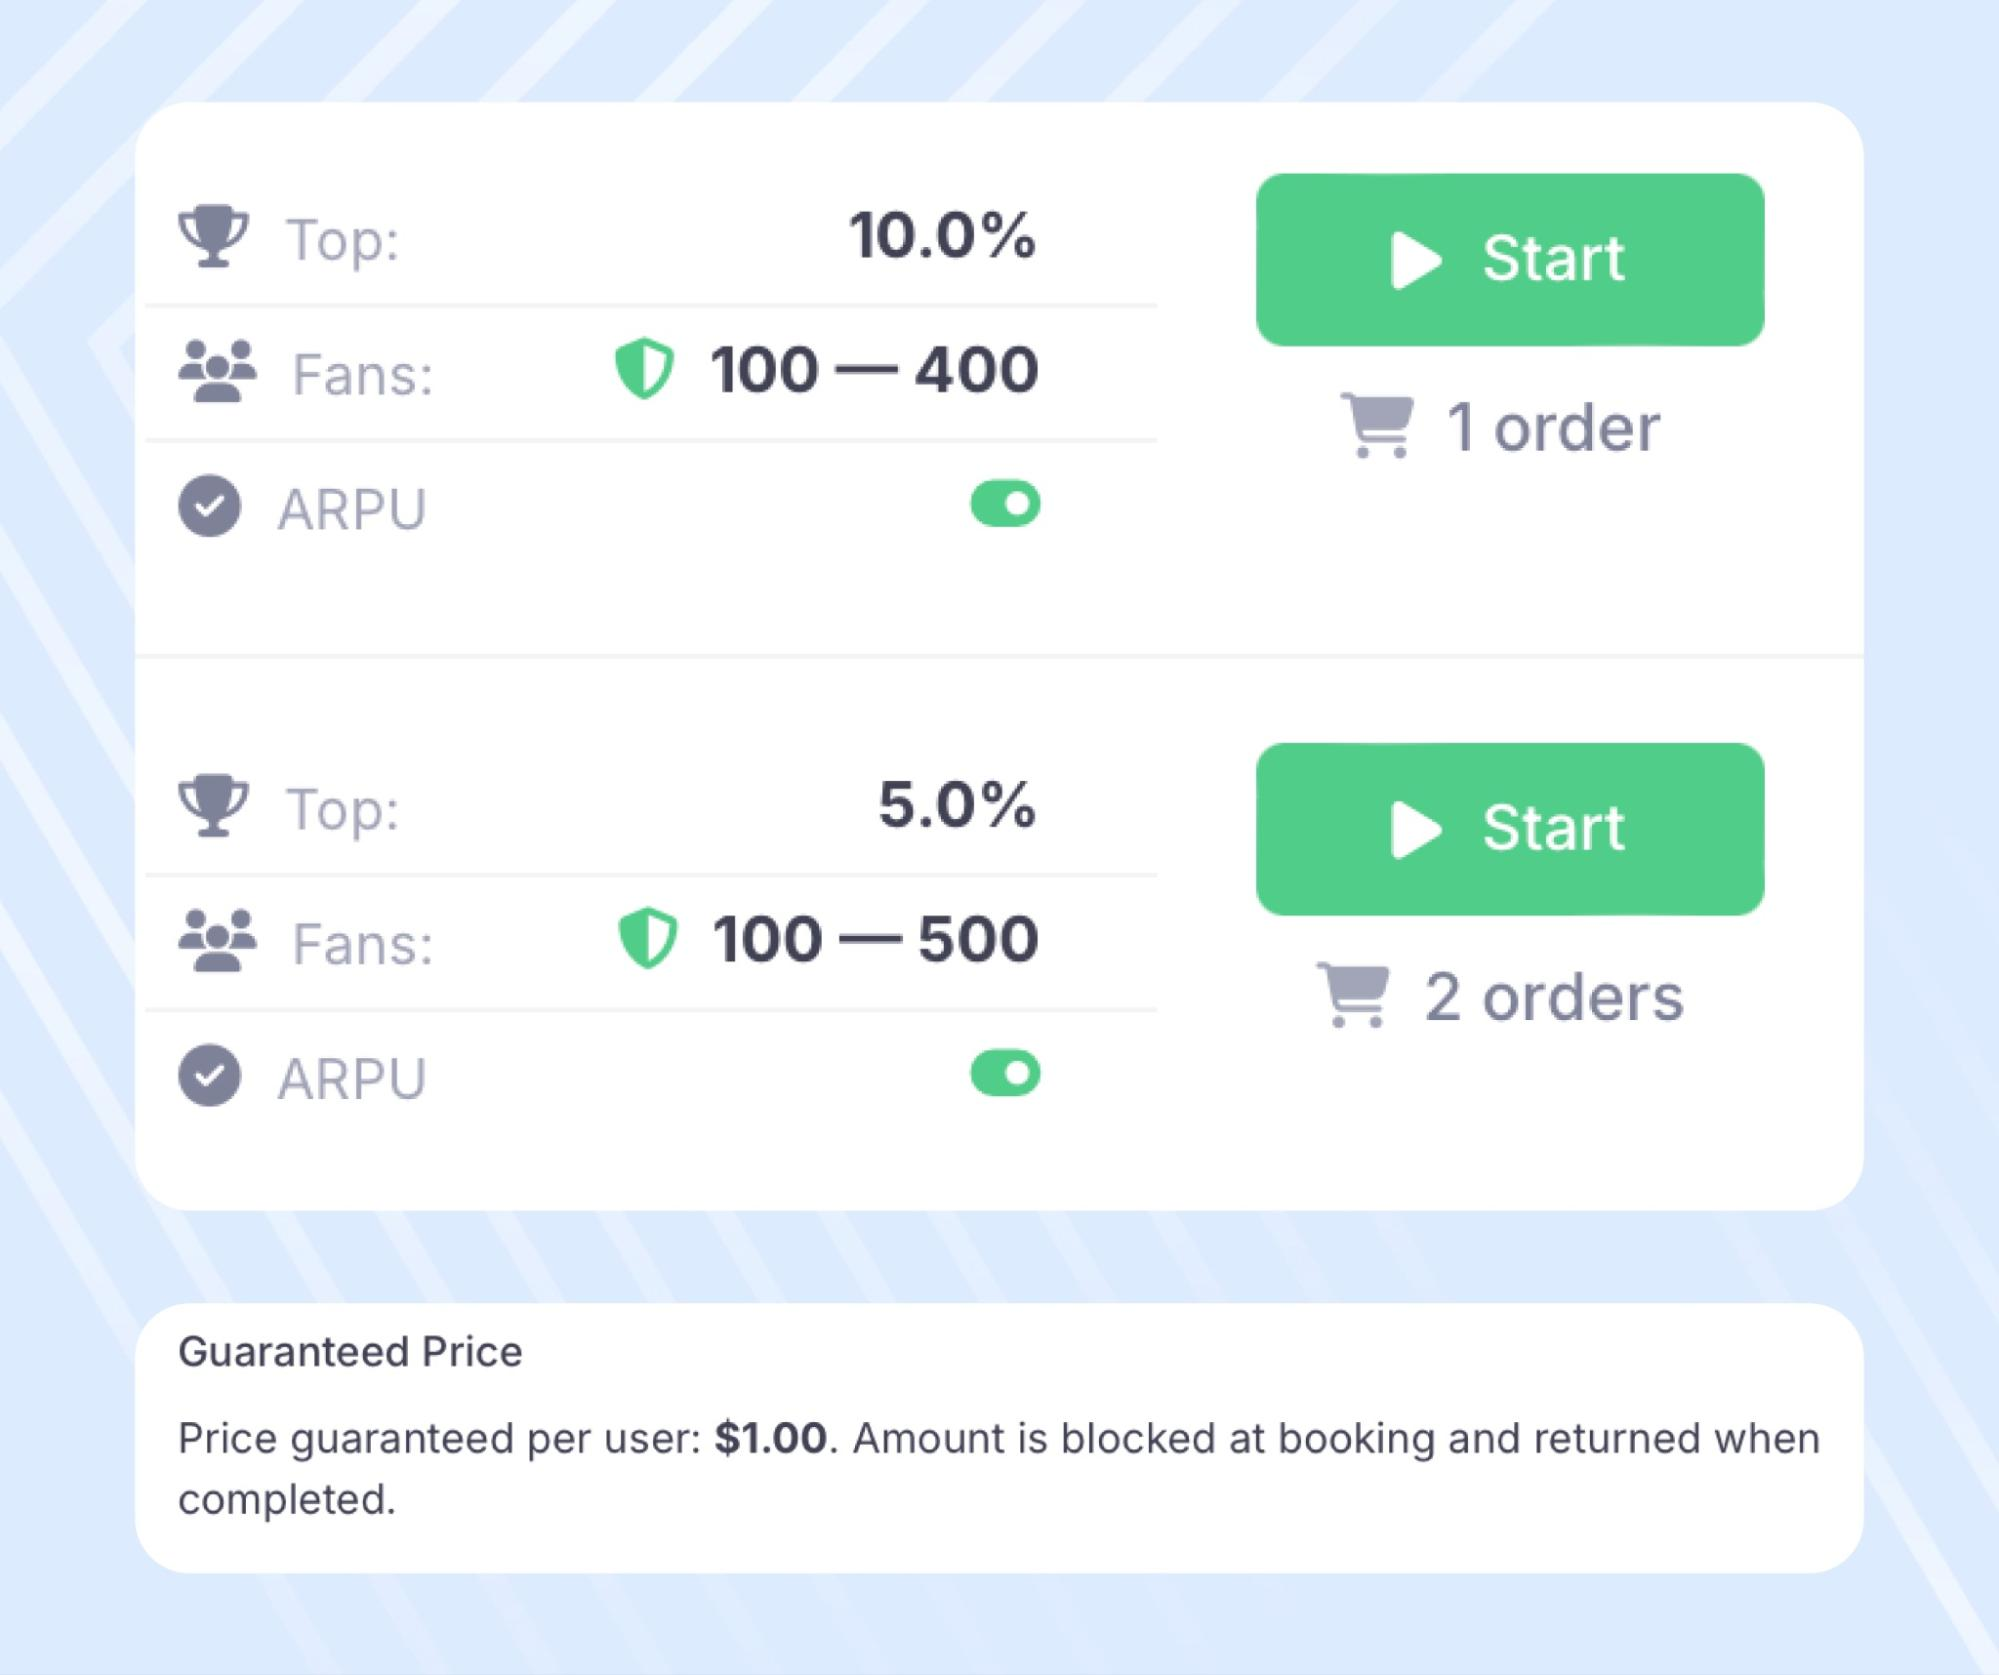Image resolution: width=1999 pixels, height=1675 pixels.
Task: Click the trophy icon beside 5.0% Top
Action: (213, 806)
